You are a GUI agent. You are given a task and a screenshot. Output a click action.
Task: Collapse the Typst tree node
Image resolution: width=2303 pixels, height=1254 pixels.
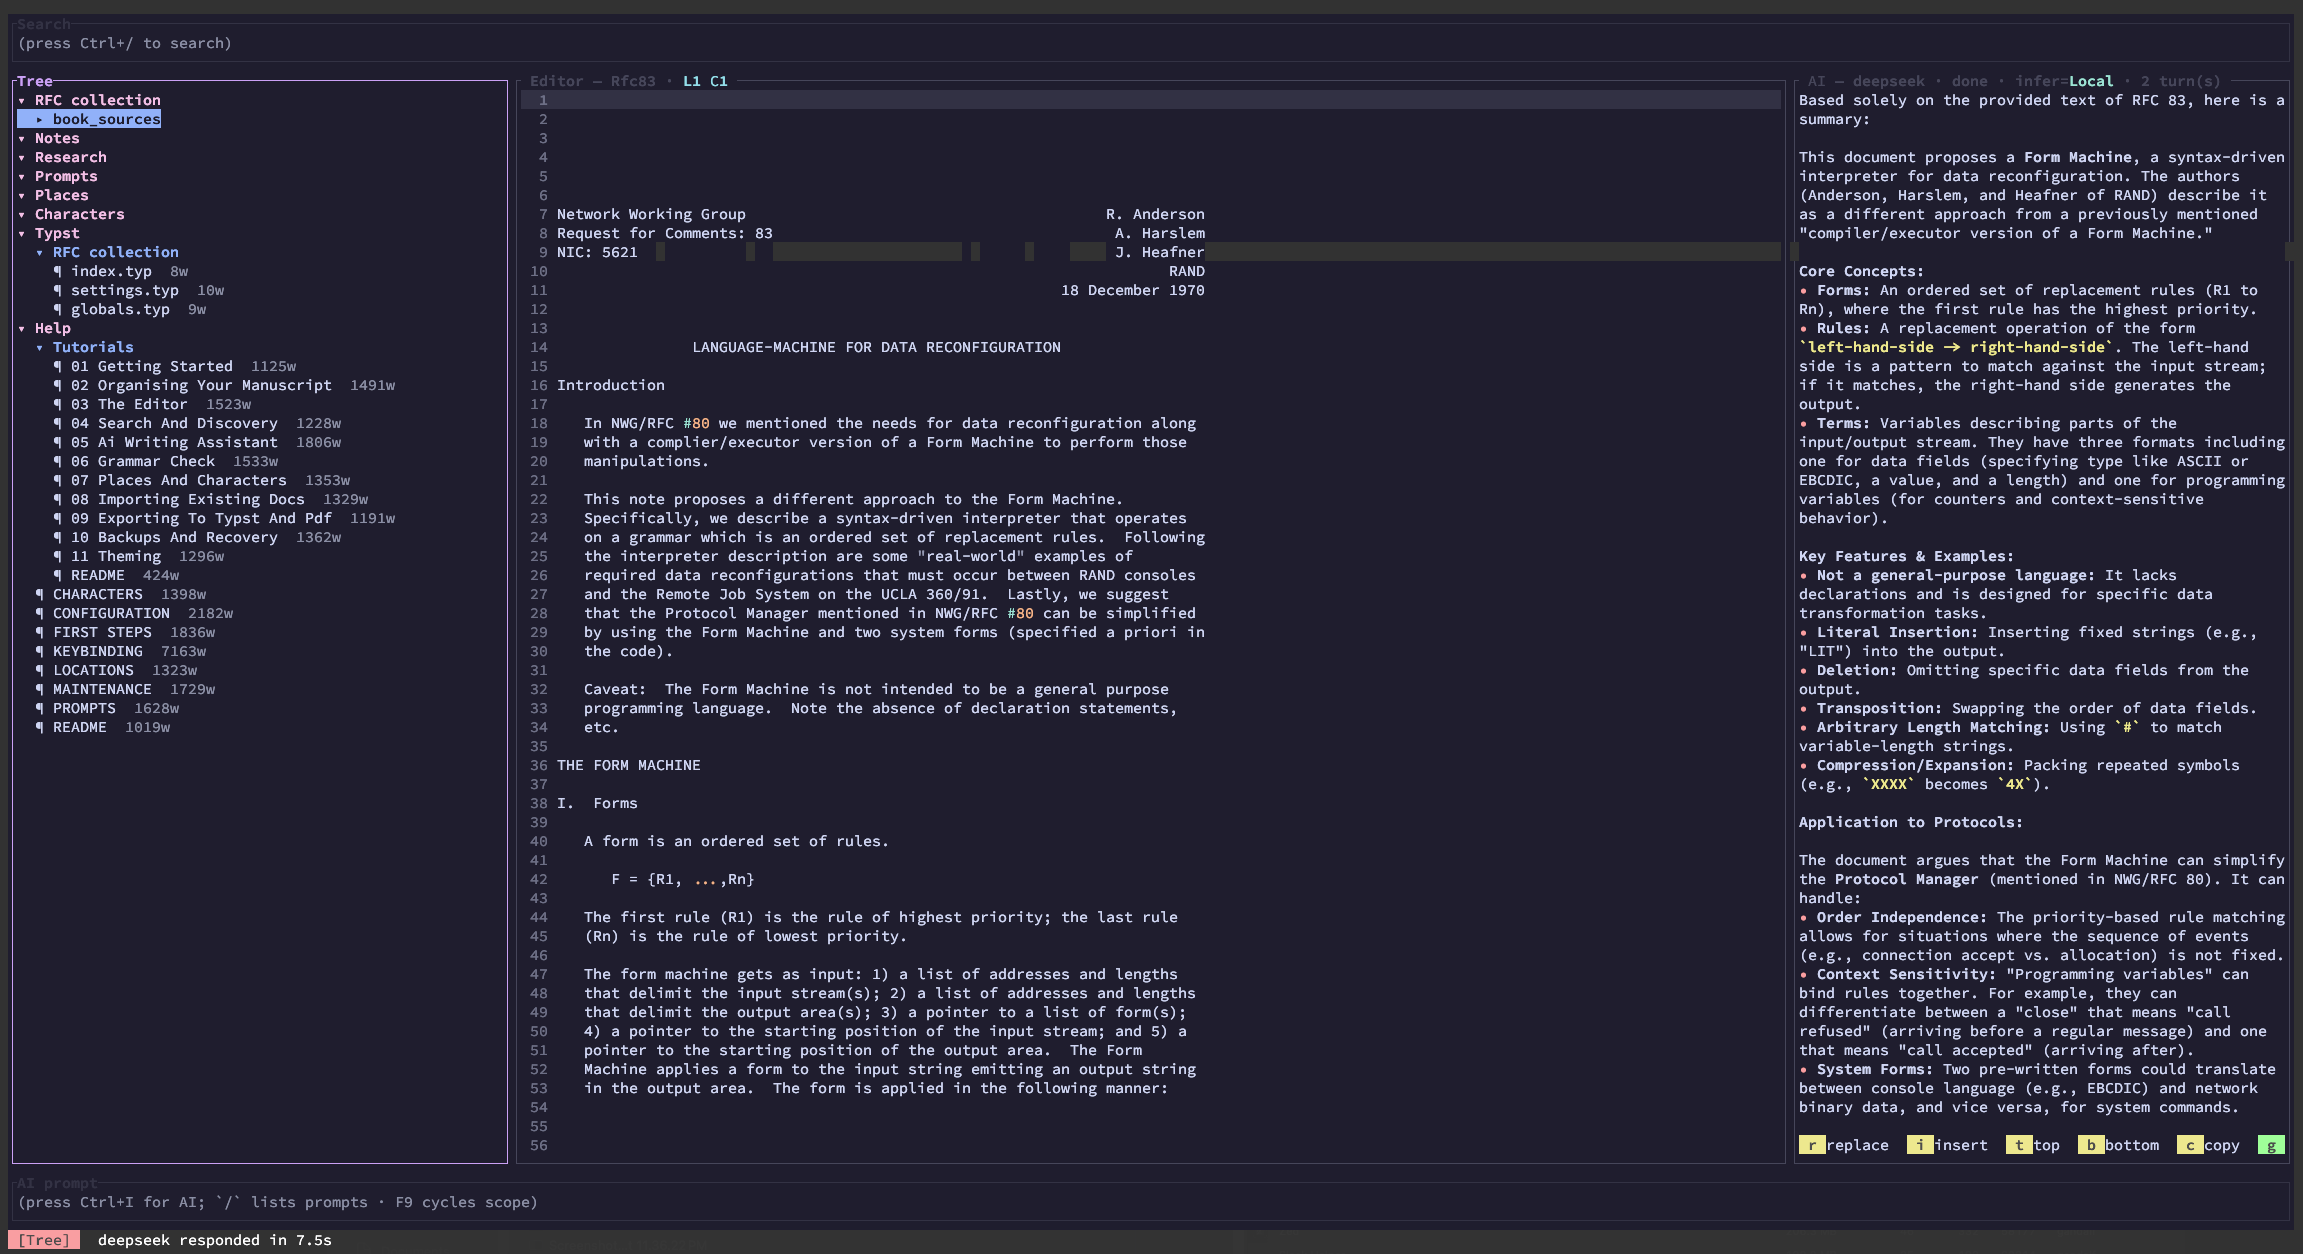coord(21,233)
